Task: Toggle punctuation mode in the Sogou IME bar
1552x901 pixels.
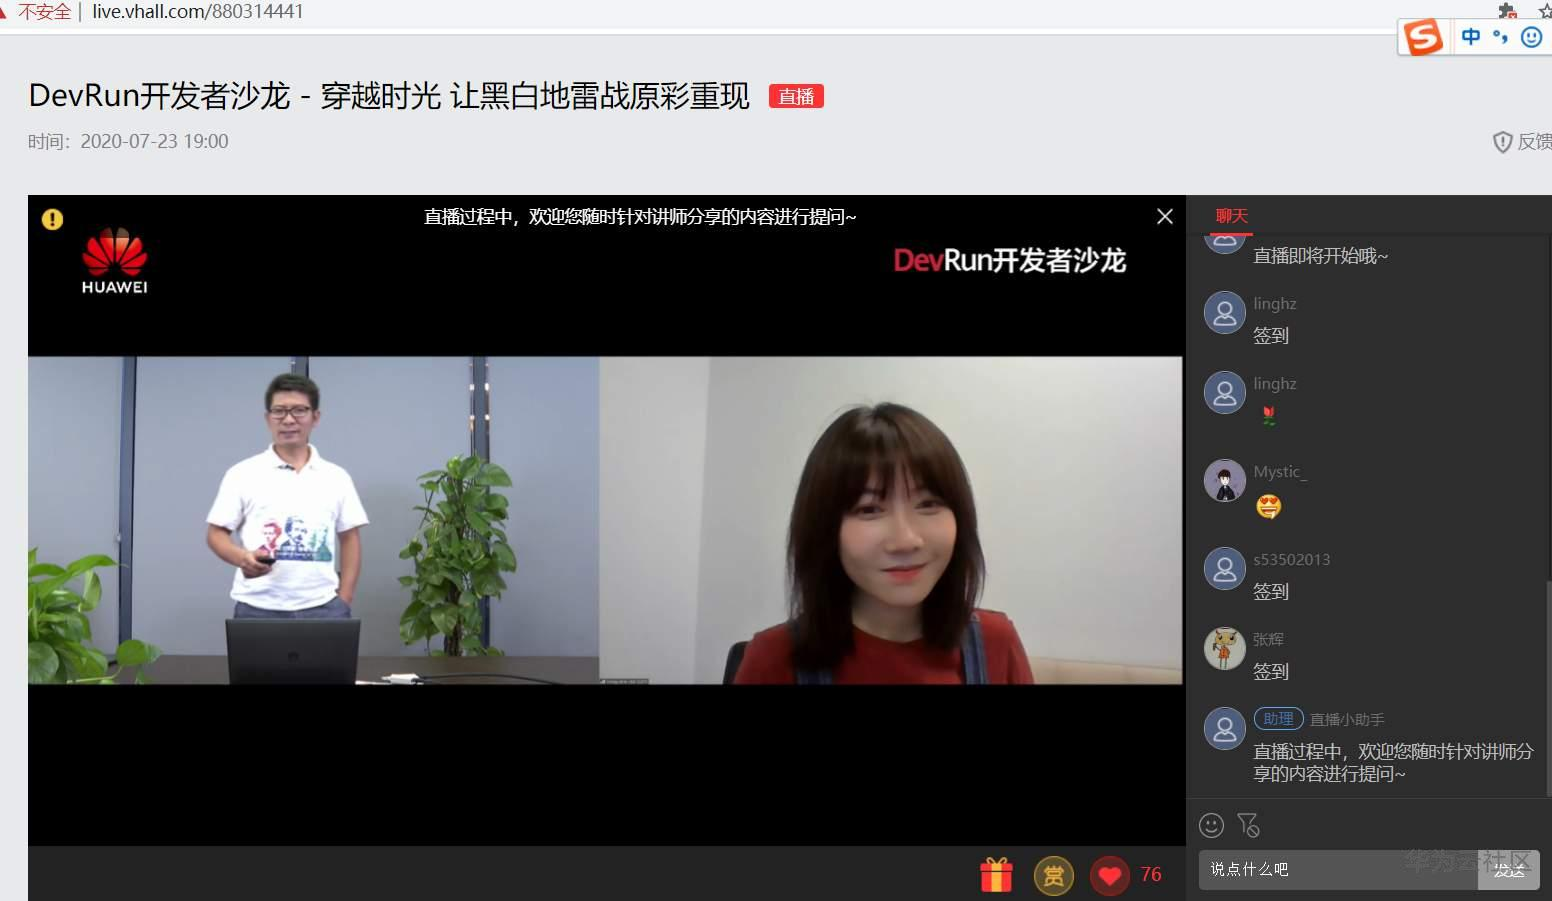Action: [1500, 37]
